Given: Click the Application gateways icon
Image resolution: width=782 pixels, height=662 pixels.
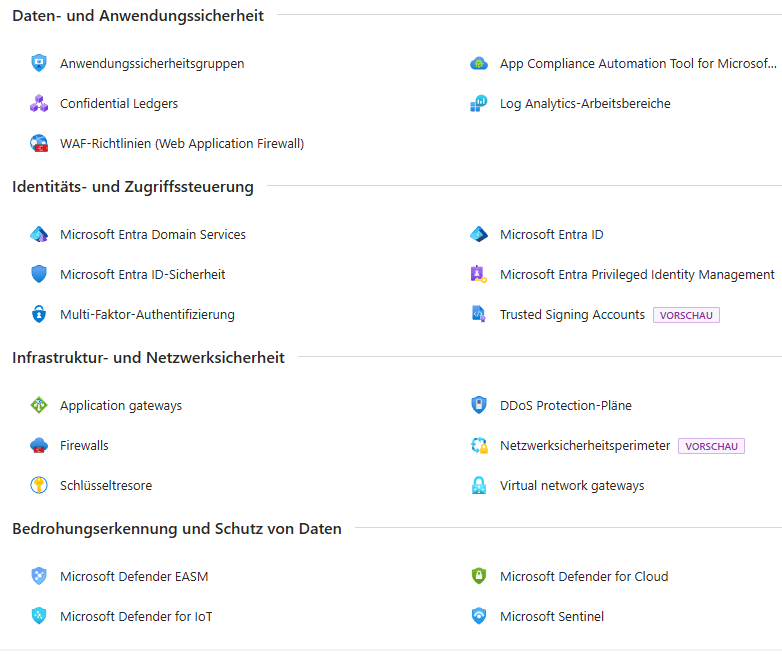Looking at the screenshot, I should pyautogui.click(x=39, y=405).
